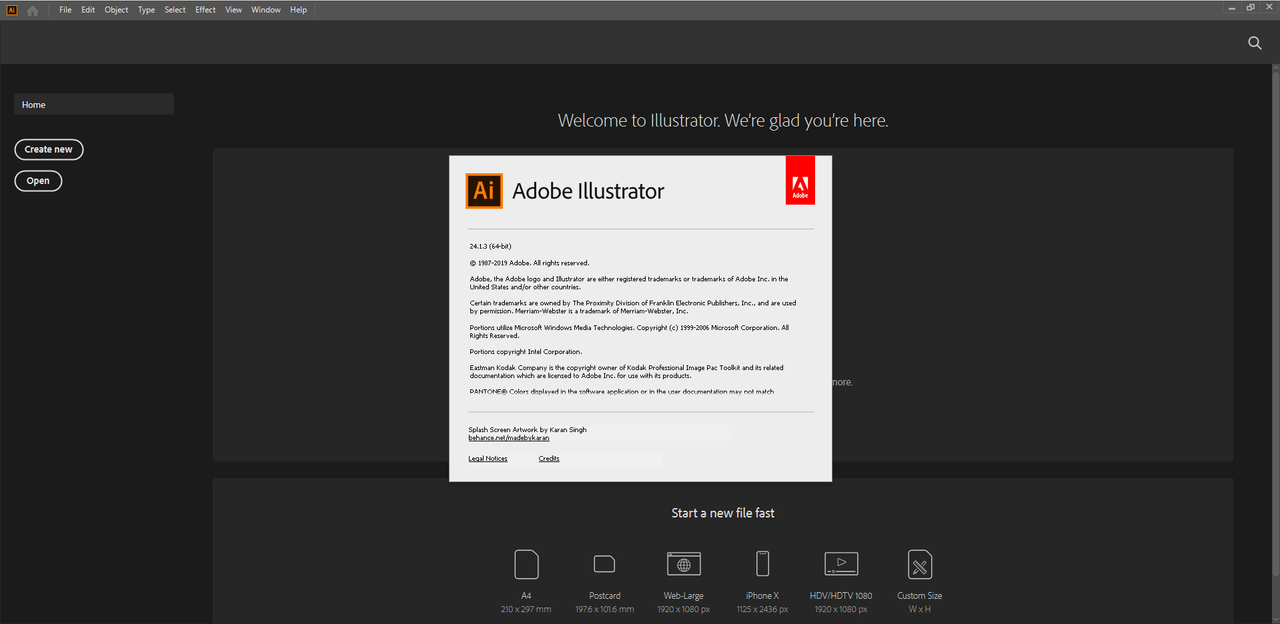1280x624 pixels.
Task: Minimize the Illustrator window
Action: point(1233,7)
